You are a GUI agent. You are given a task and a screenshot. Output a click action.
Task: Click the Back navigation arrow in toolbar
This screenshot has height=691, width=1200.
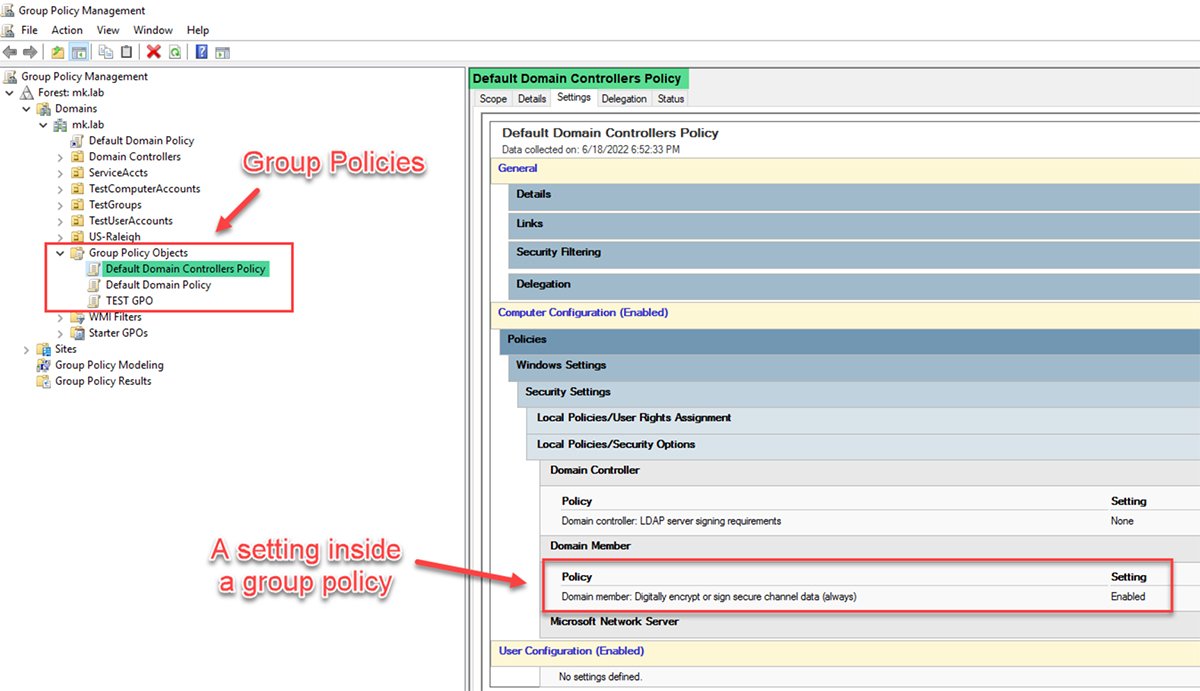(10, 51)
